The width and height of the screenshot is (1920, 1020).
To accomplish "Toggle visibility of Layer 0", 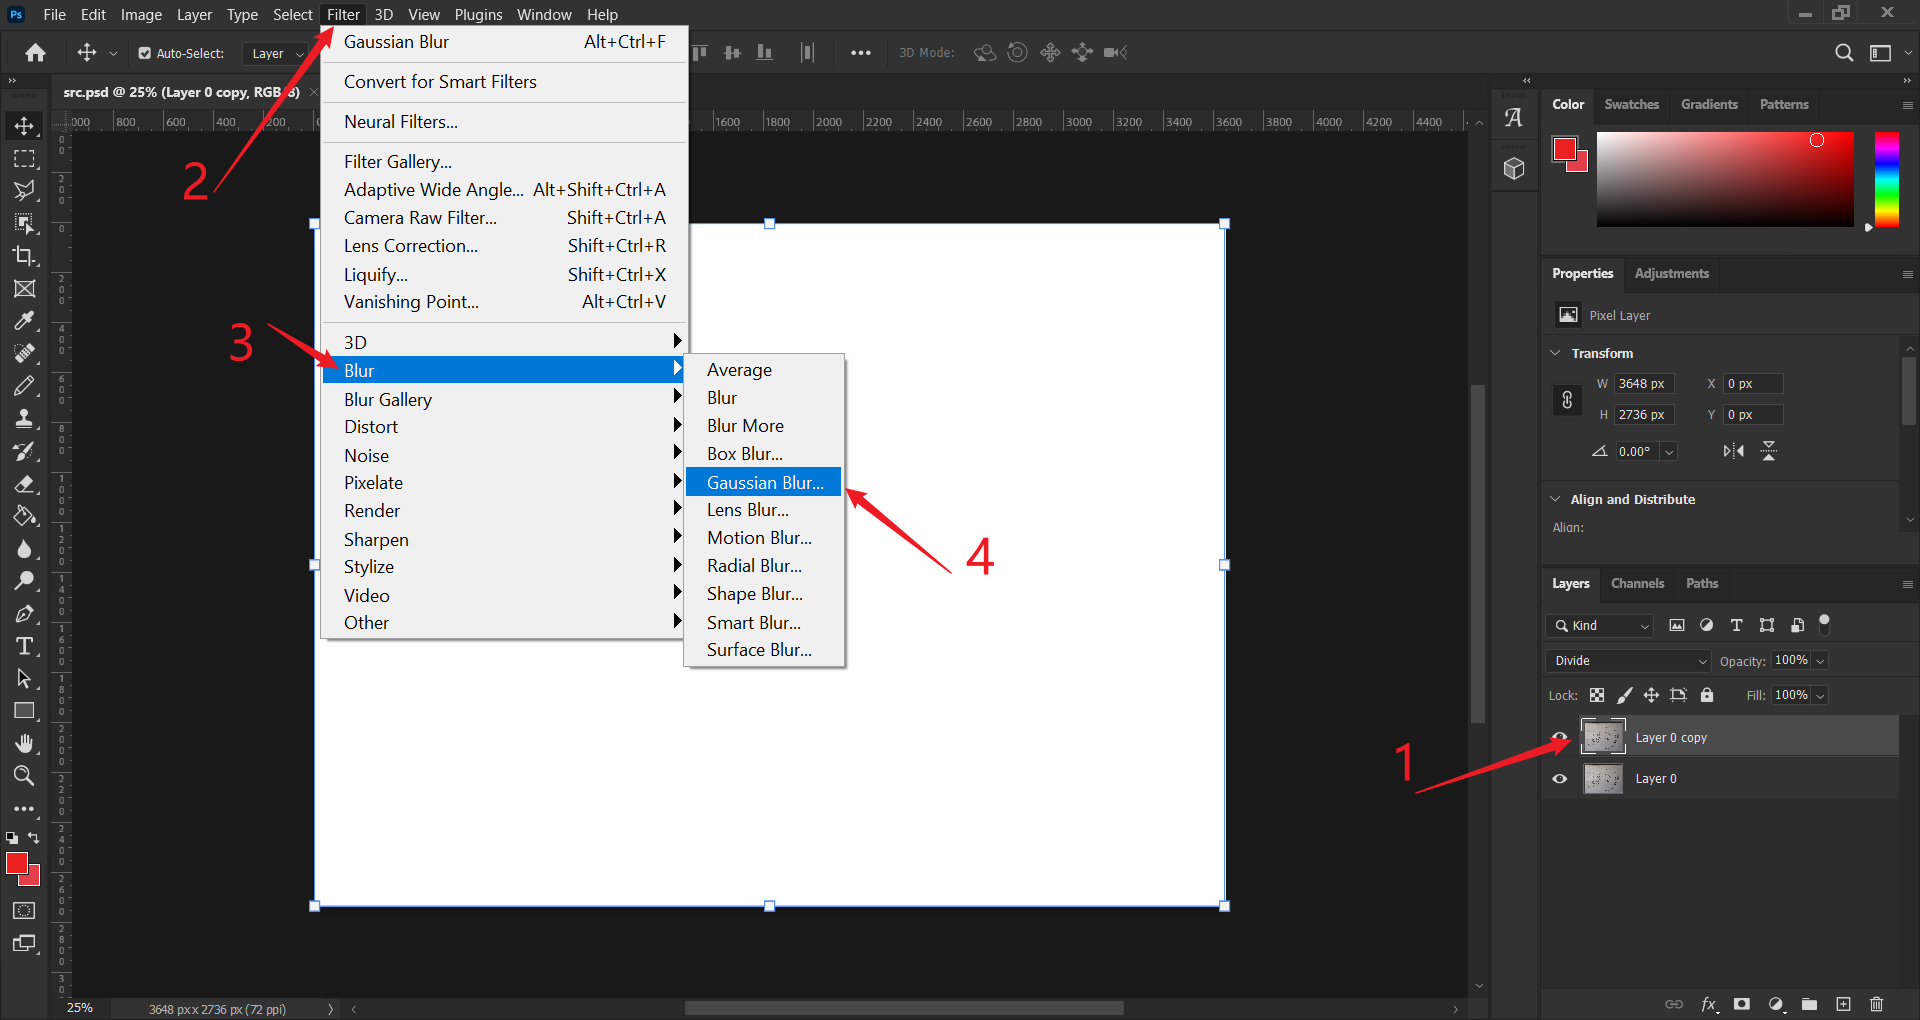I will click(x=1559, y=779).
